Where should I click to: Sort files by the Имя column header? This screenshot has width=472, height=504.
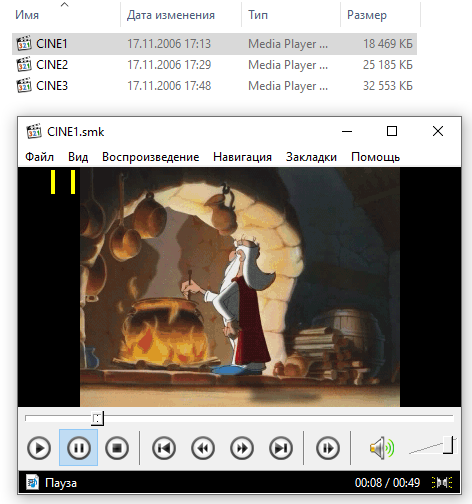tap(27, 15)
